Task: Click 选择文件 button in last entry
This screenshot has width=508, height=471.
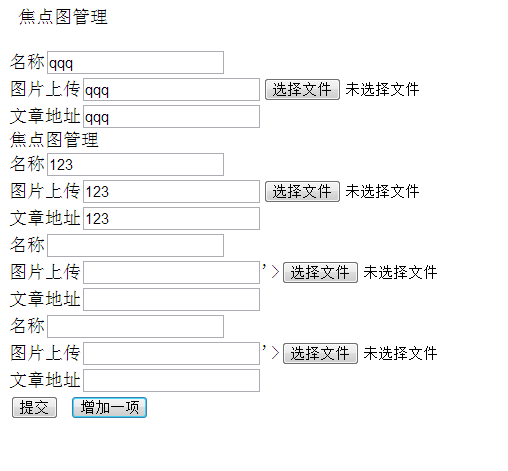Action: tap(320, 353)
